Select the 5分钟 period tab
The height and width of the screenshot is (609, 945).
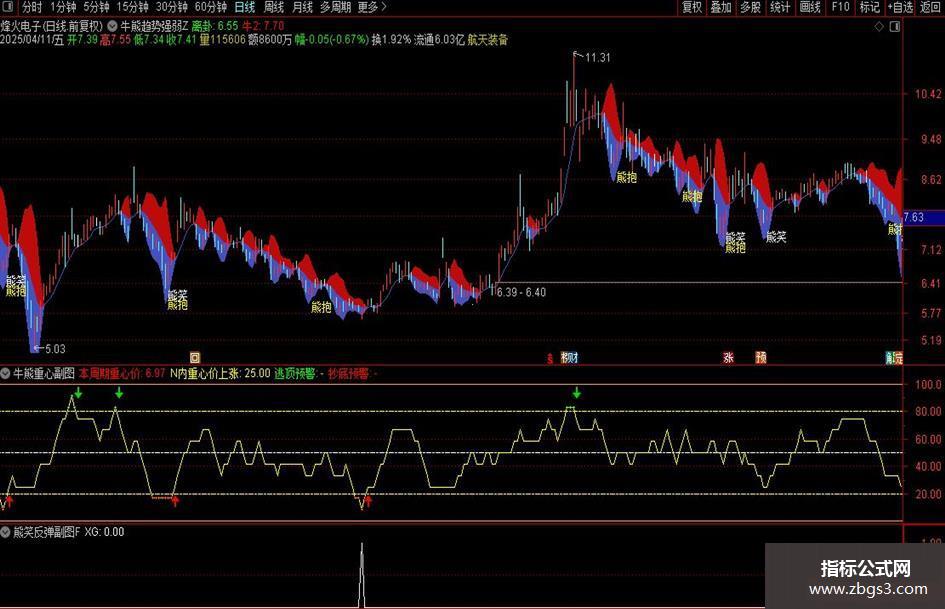click(96, 7)
